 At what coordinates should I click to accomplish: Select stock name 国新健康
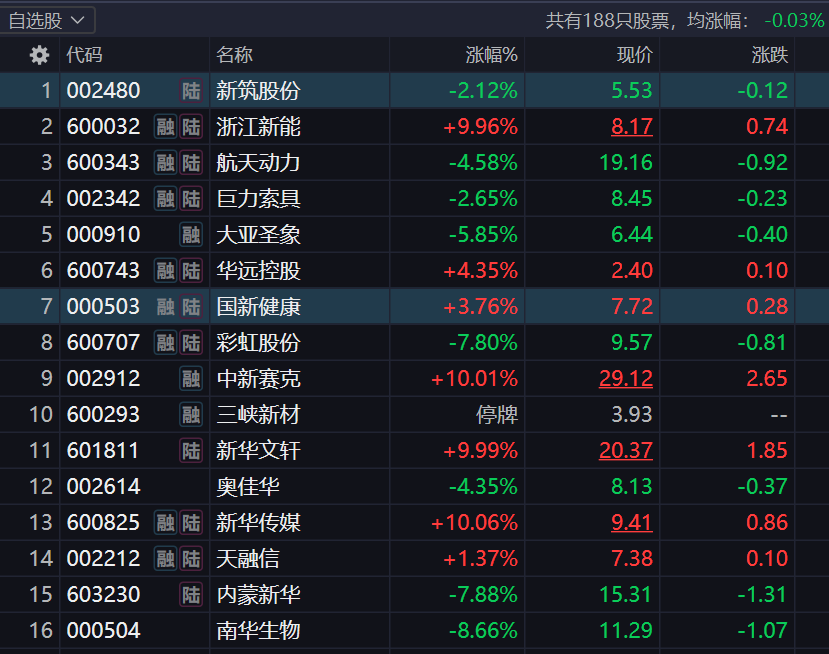pos(258,307)
